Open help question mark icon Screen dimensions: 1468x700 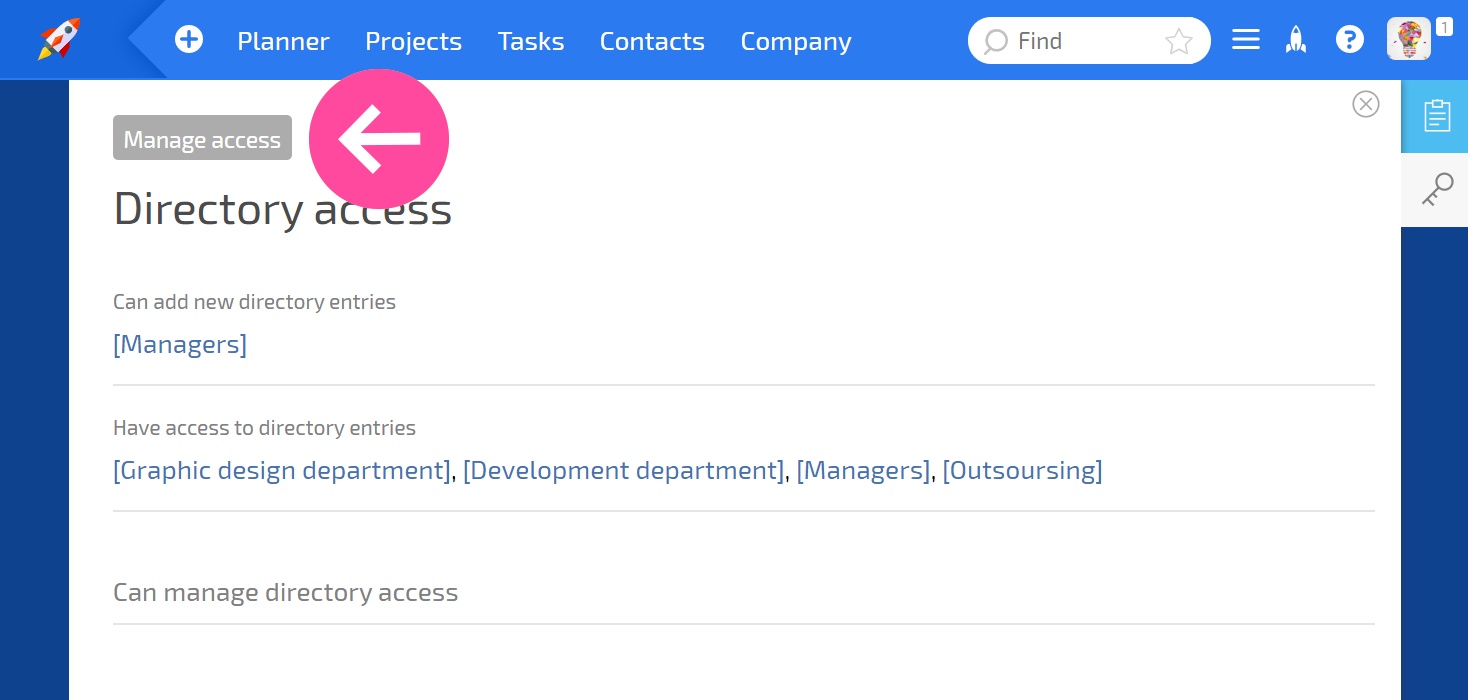point(1350,40)
